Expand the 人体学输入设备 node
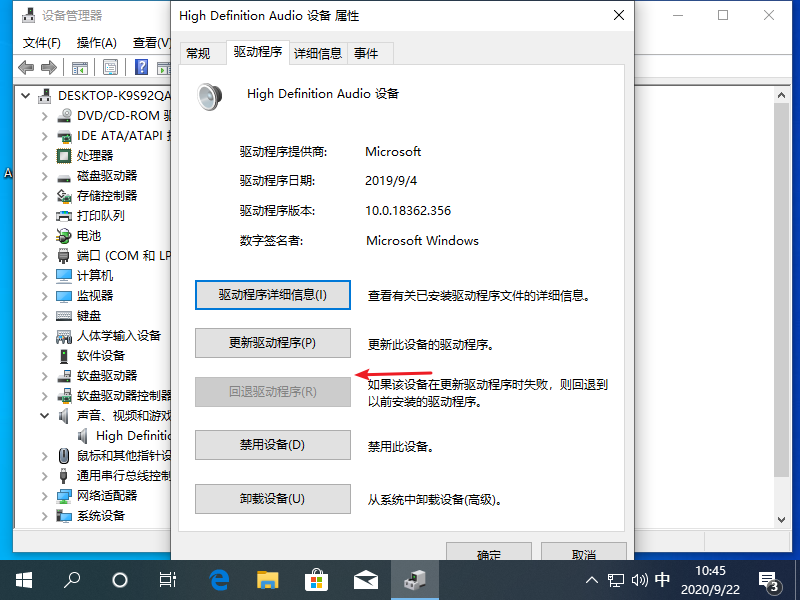Viewport: 800px width, 600px height. [45, 336]
